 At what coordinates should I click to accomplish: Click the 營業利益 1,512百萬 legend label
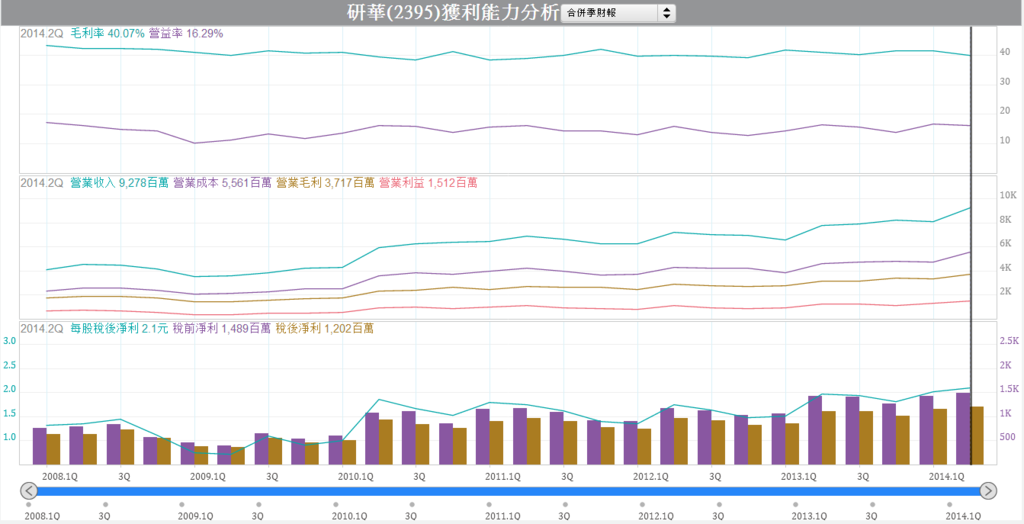pyautogui.click(x=428, y=183)
